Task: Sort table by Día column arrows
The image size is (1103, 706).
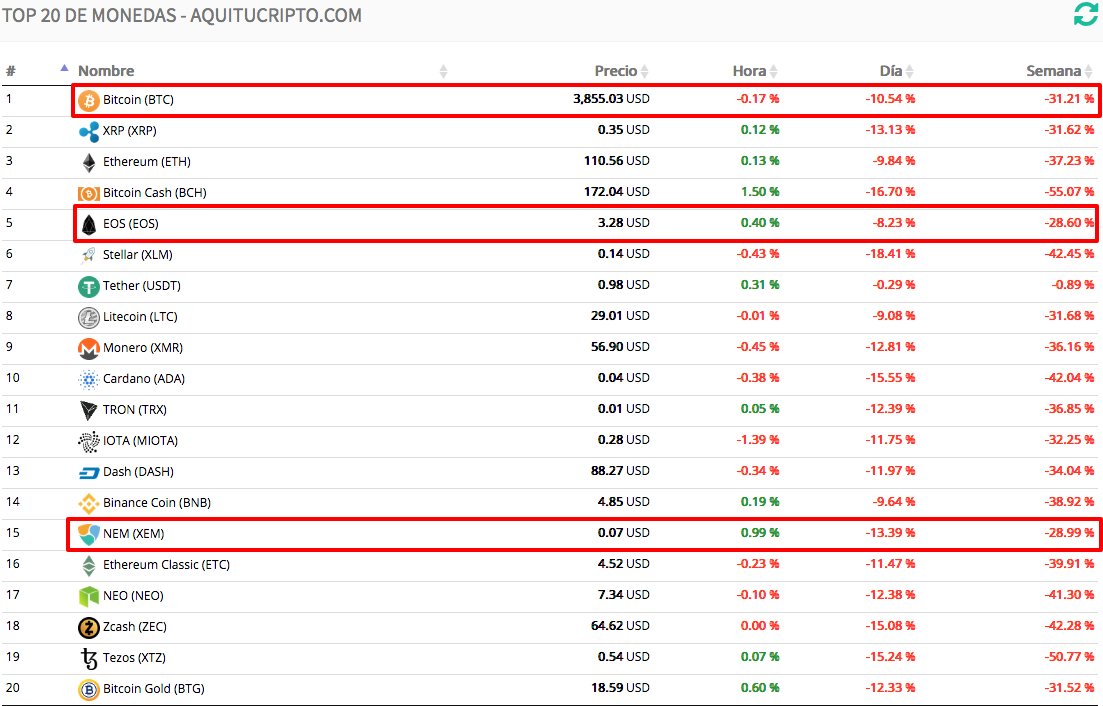Action: [x=910, y=71]
